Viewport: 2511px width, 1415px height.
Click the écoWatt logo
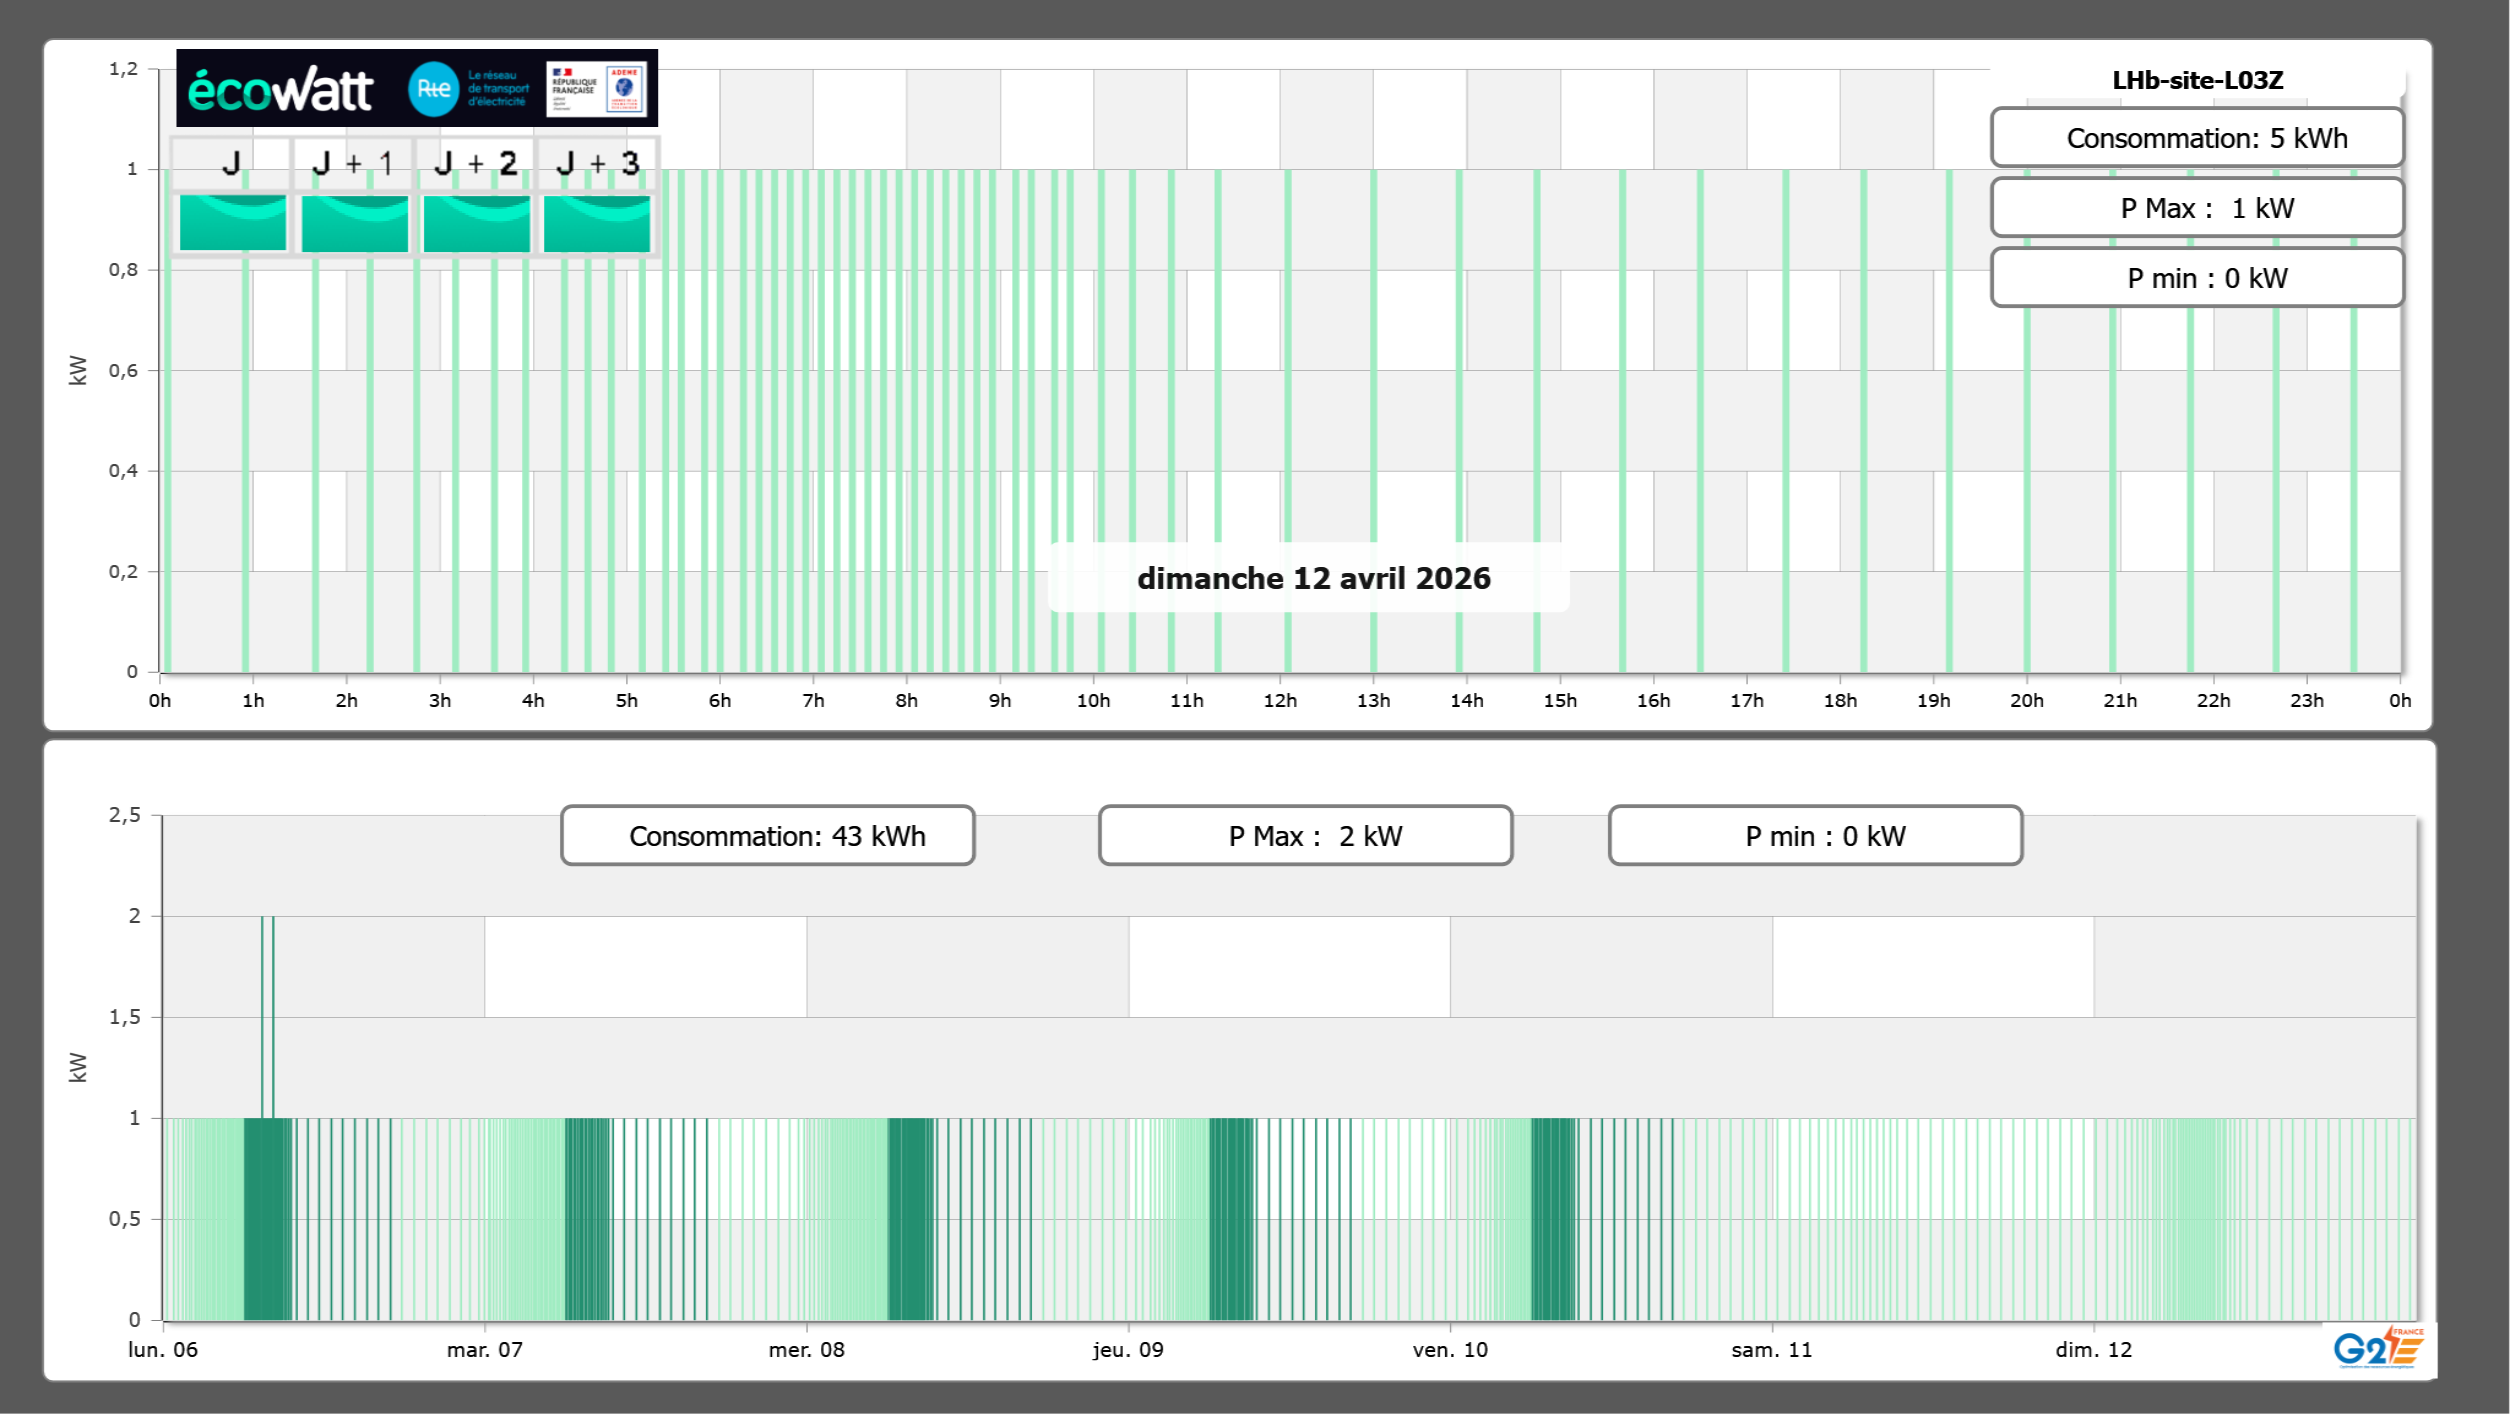coord(280,90)
